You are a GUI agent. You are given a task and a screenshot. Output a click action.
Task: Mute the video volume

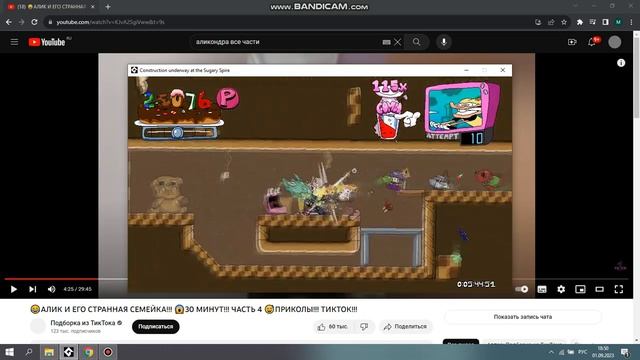pyautogui.click(x=51, y=289)
